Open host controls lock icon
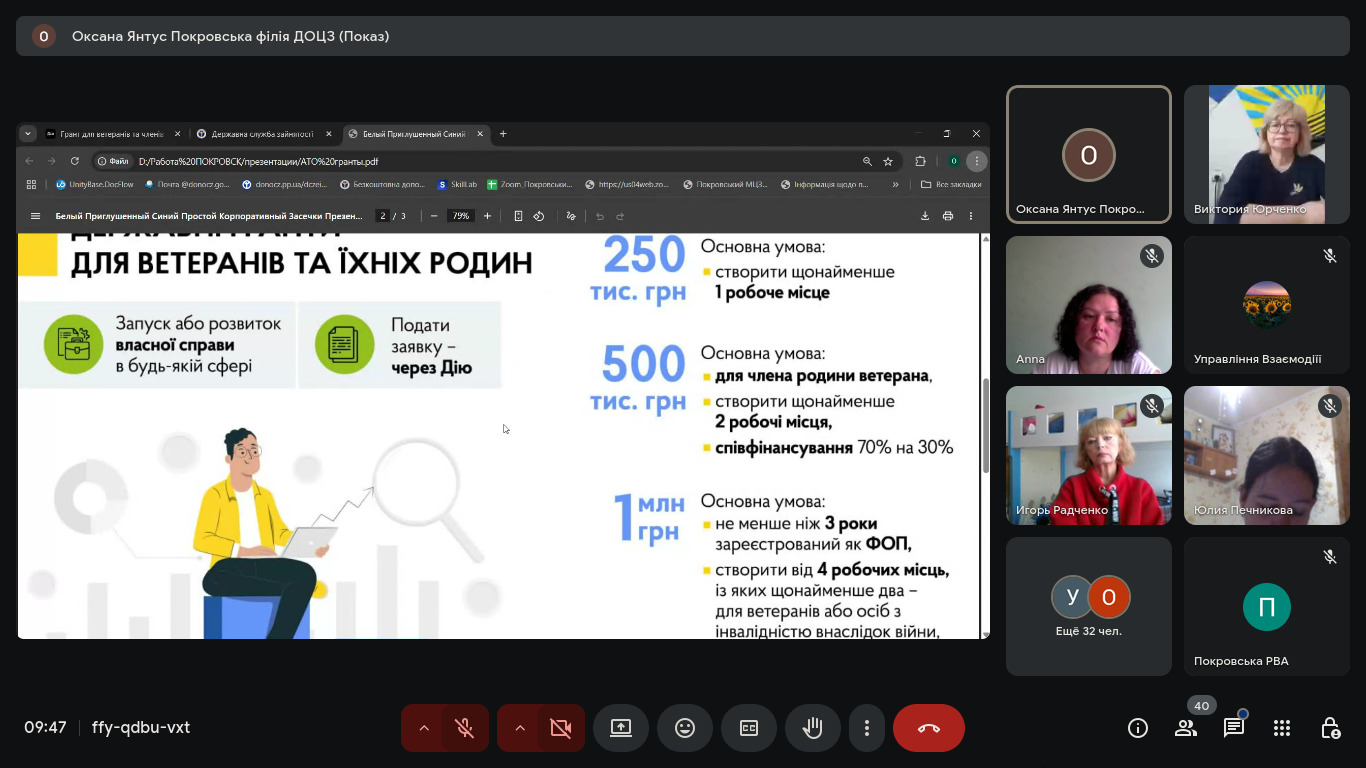This screenshot has height=768, width=1366. point(1330,728)
